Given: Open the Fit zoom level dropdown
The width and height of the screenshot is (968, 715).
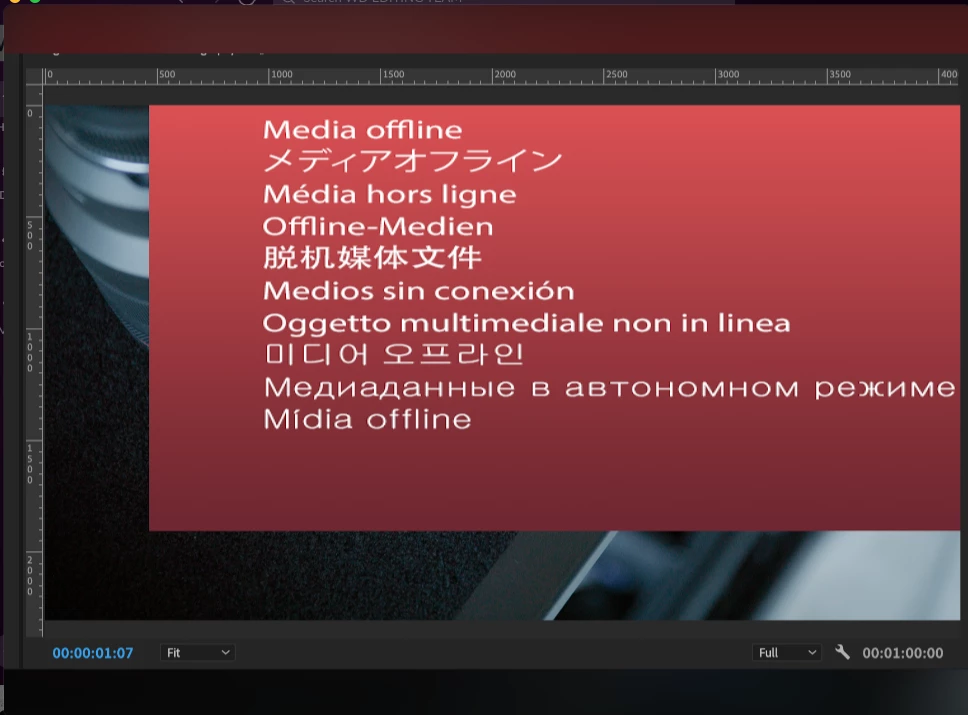Looking at the screenshot, I should [x=198, y=653].
